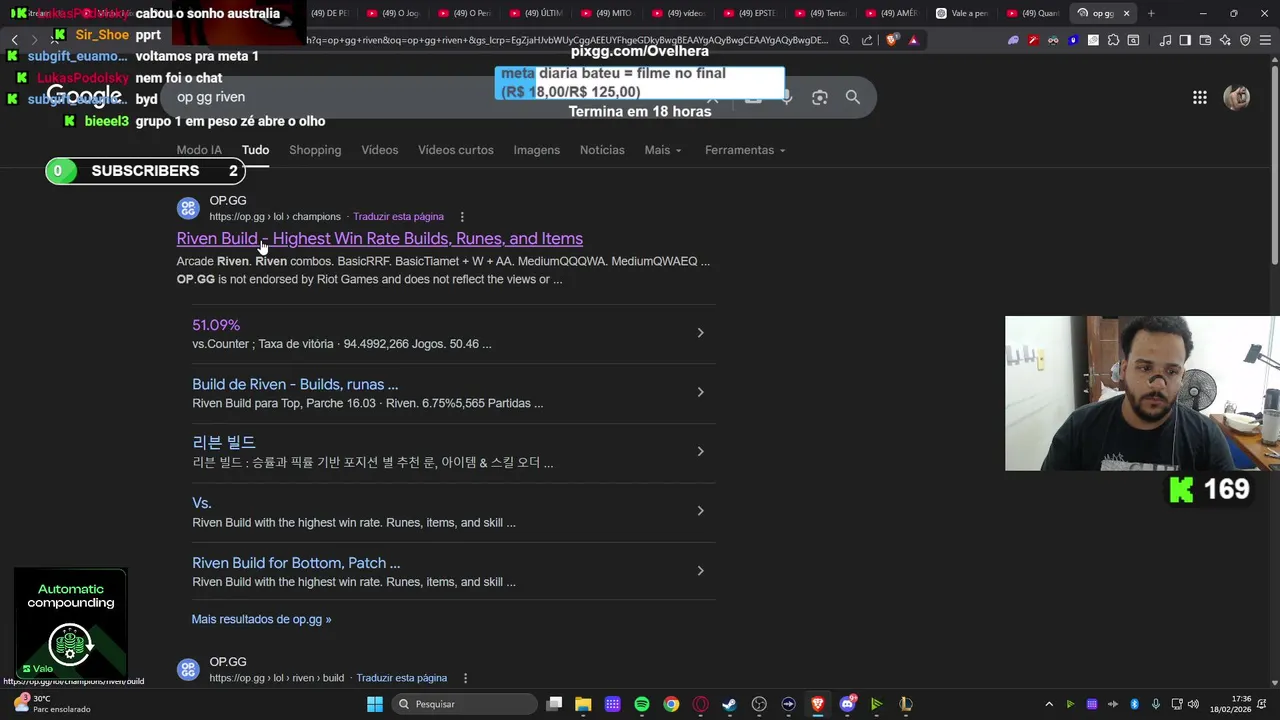Show hidden system tray icons

[1049, 704]
